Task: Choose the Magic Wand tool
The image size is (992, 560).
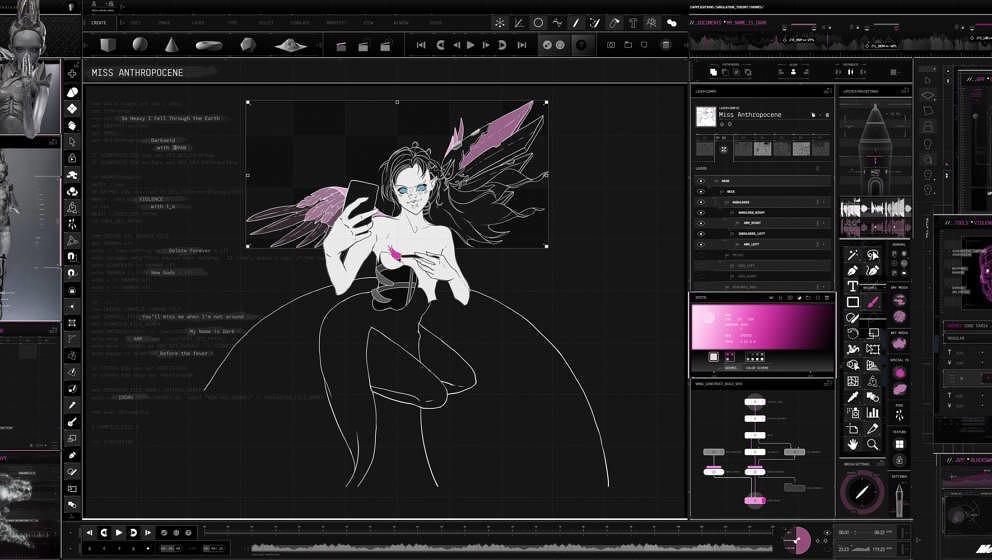Action: tap(853, 256)
